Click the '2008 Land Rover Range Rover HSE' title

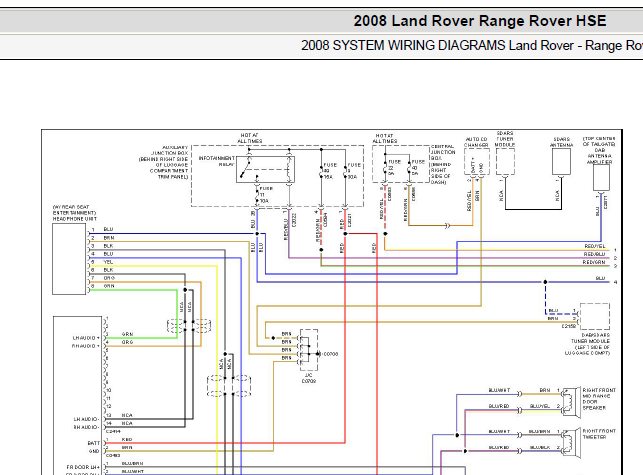tap(480, 21)
